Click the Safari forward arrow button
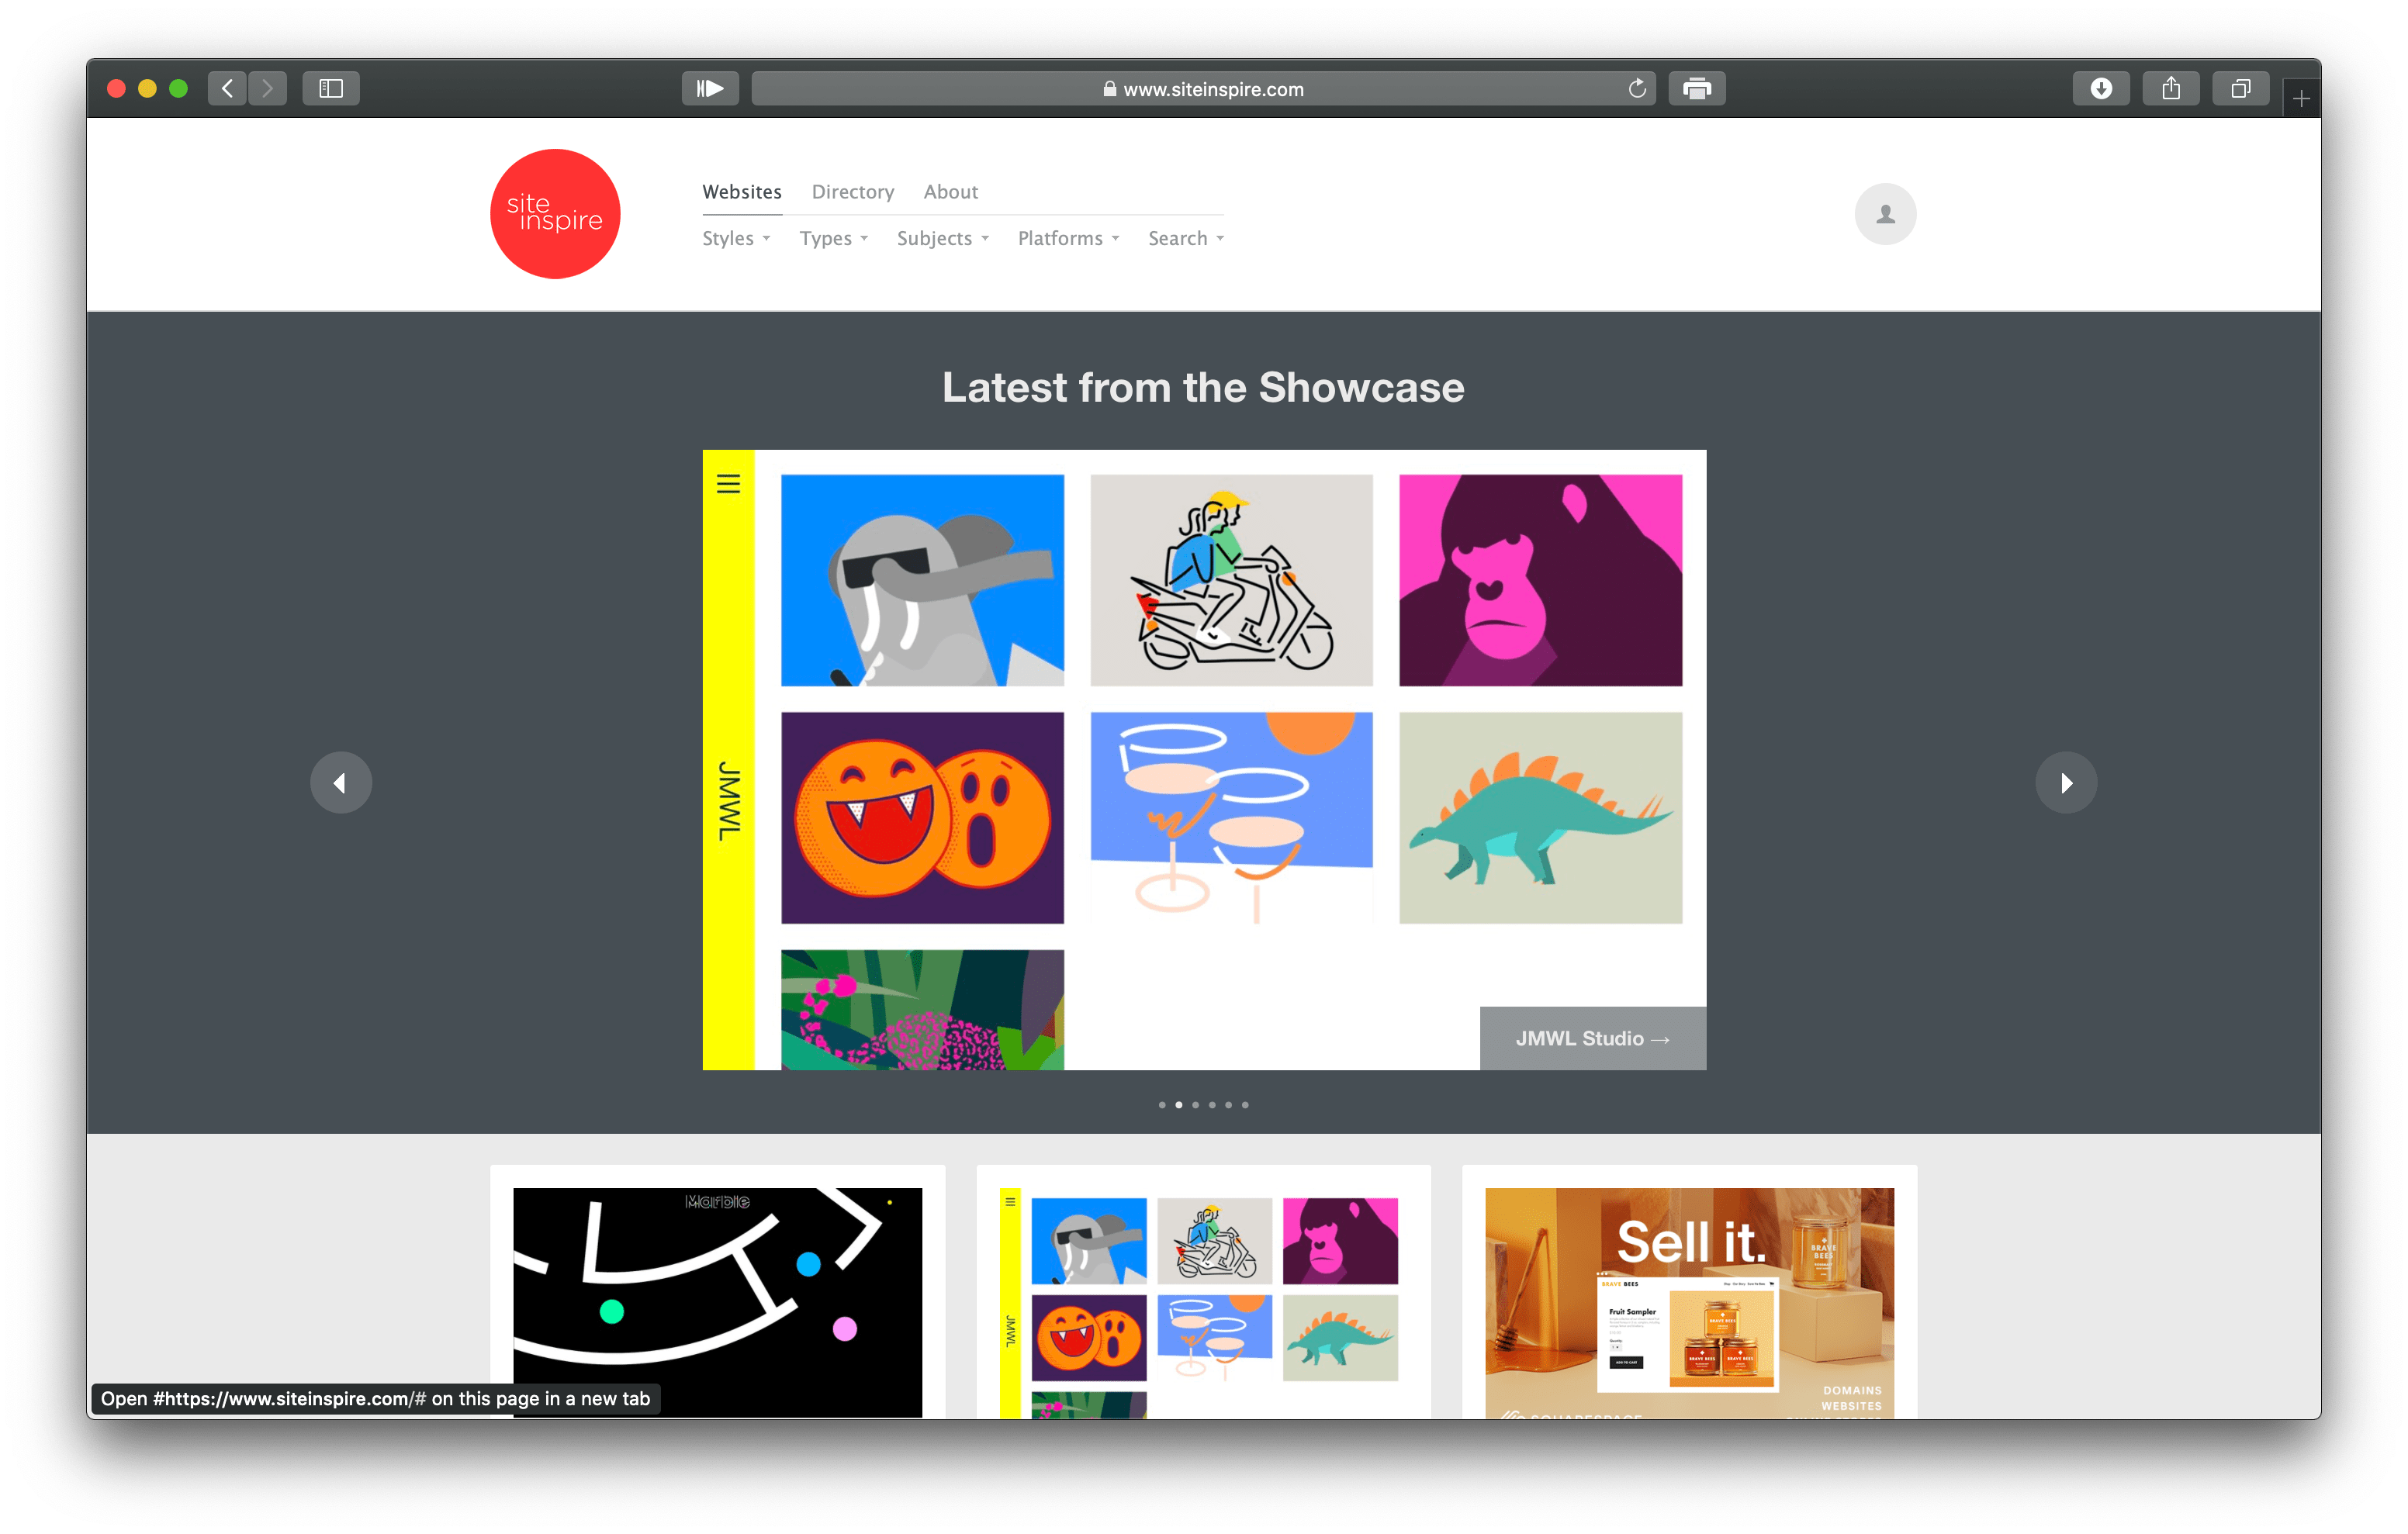2408x1534 pixels. pos(267,88)
